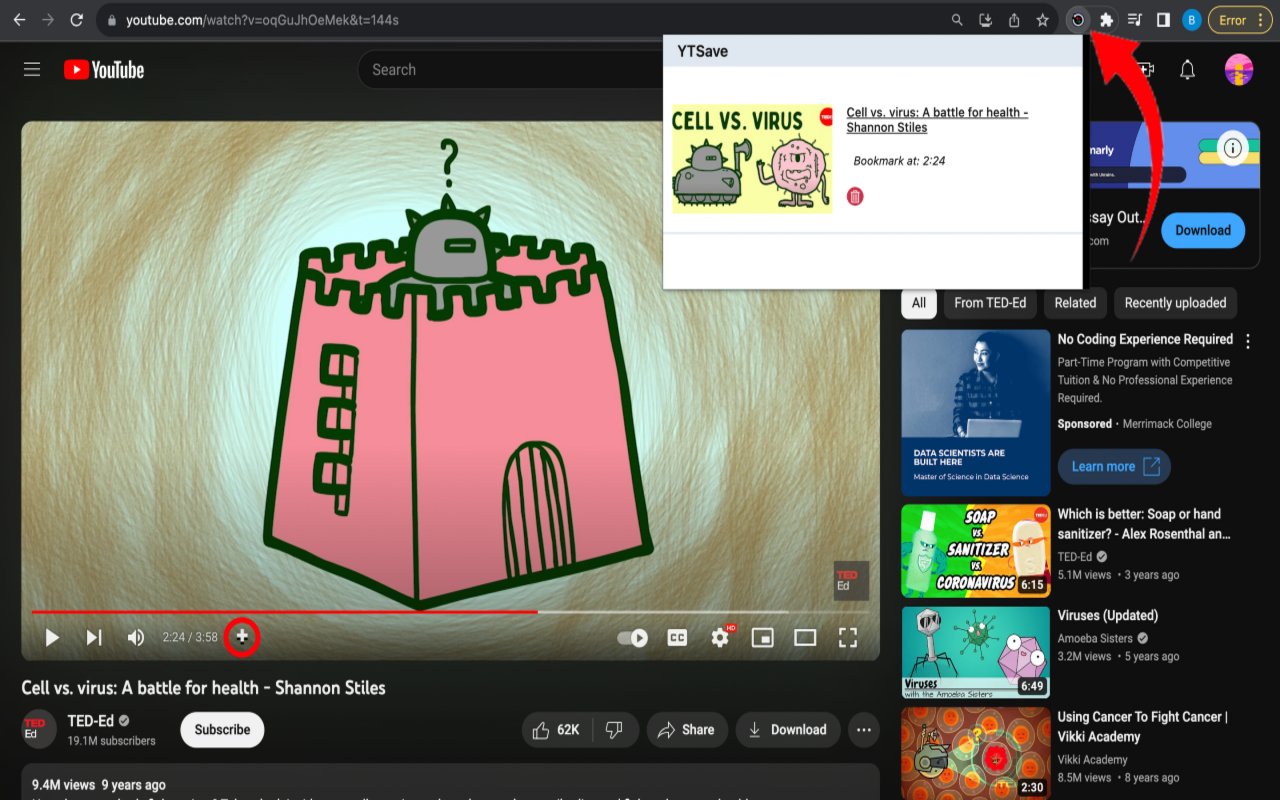Go forward in browser history
The image size is (1280, 800).
pyautogui.click(x=47, y=20)
